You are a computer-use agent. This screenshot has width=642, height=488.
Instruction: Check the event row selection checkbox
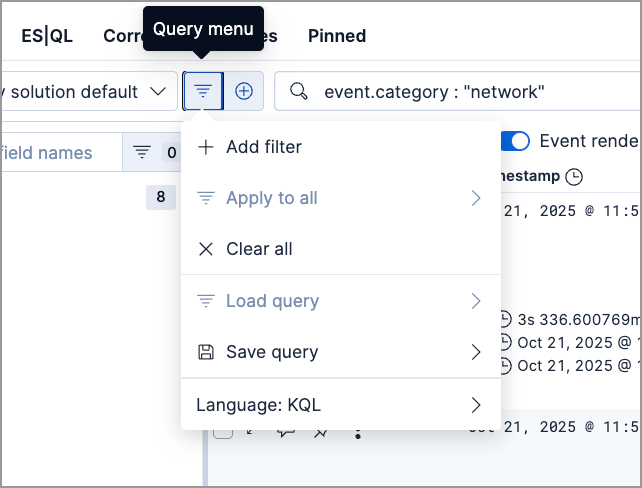224,432
